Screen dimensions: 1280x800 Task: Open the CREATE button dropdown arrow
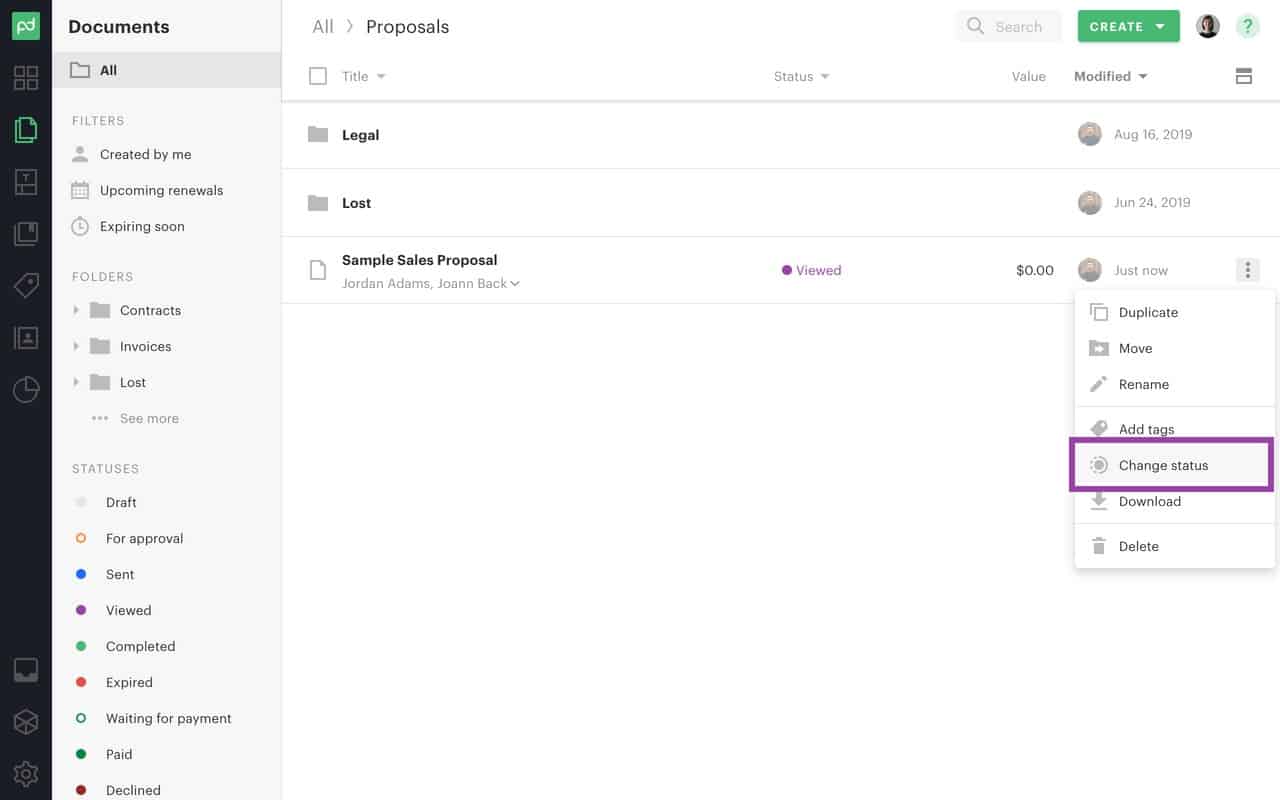point(1160,27)
